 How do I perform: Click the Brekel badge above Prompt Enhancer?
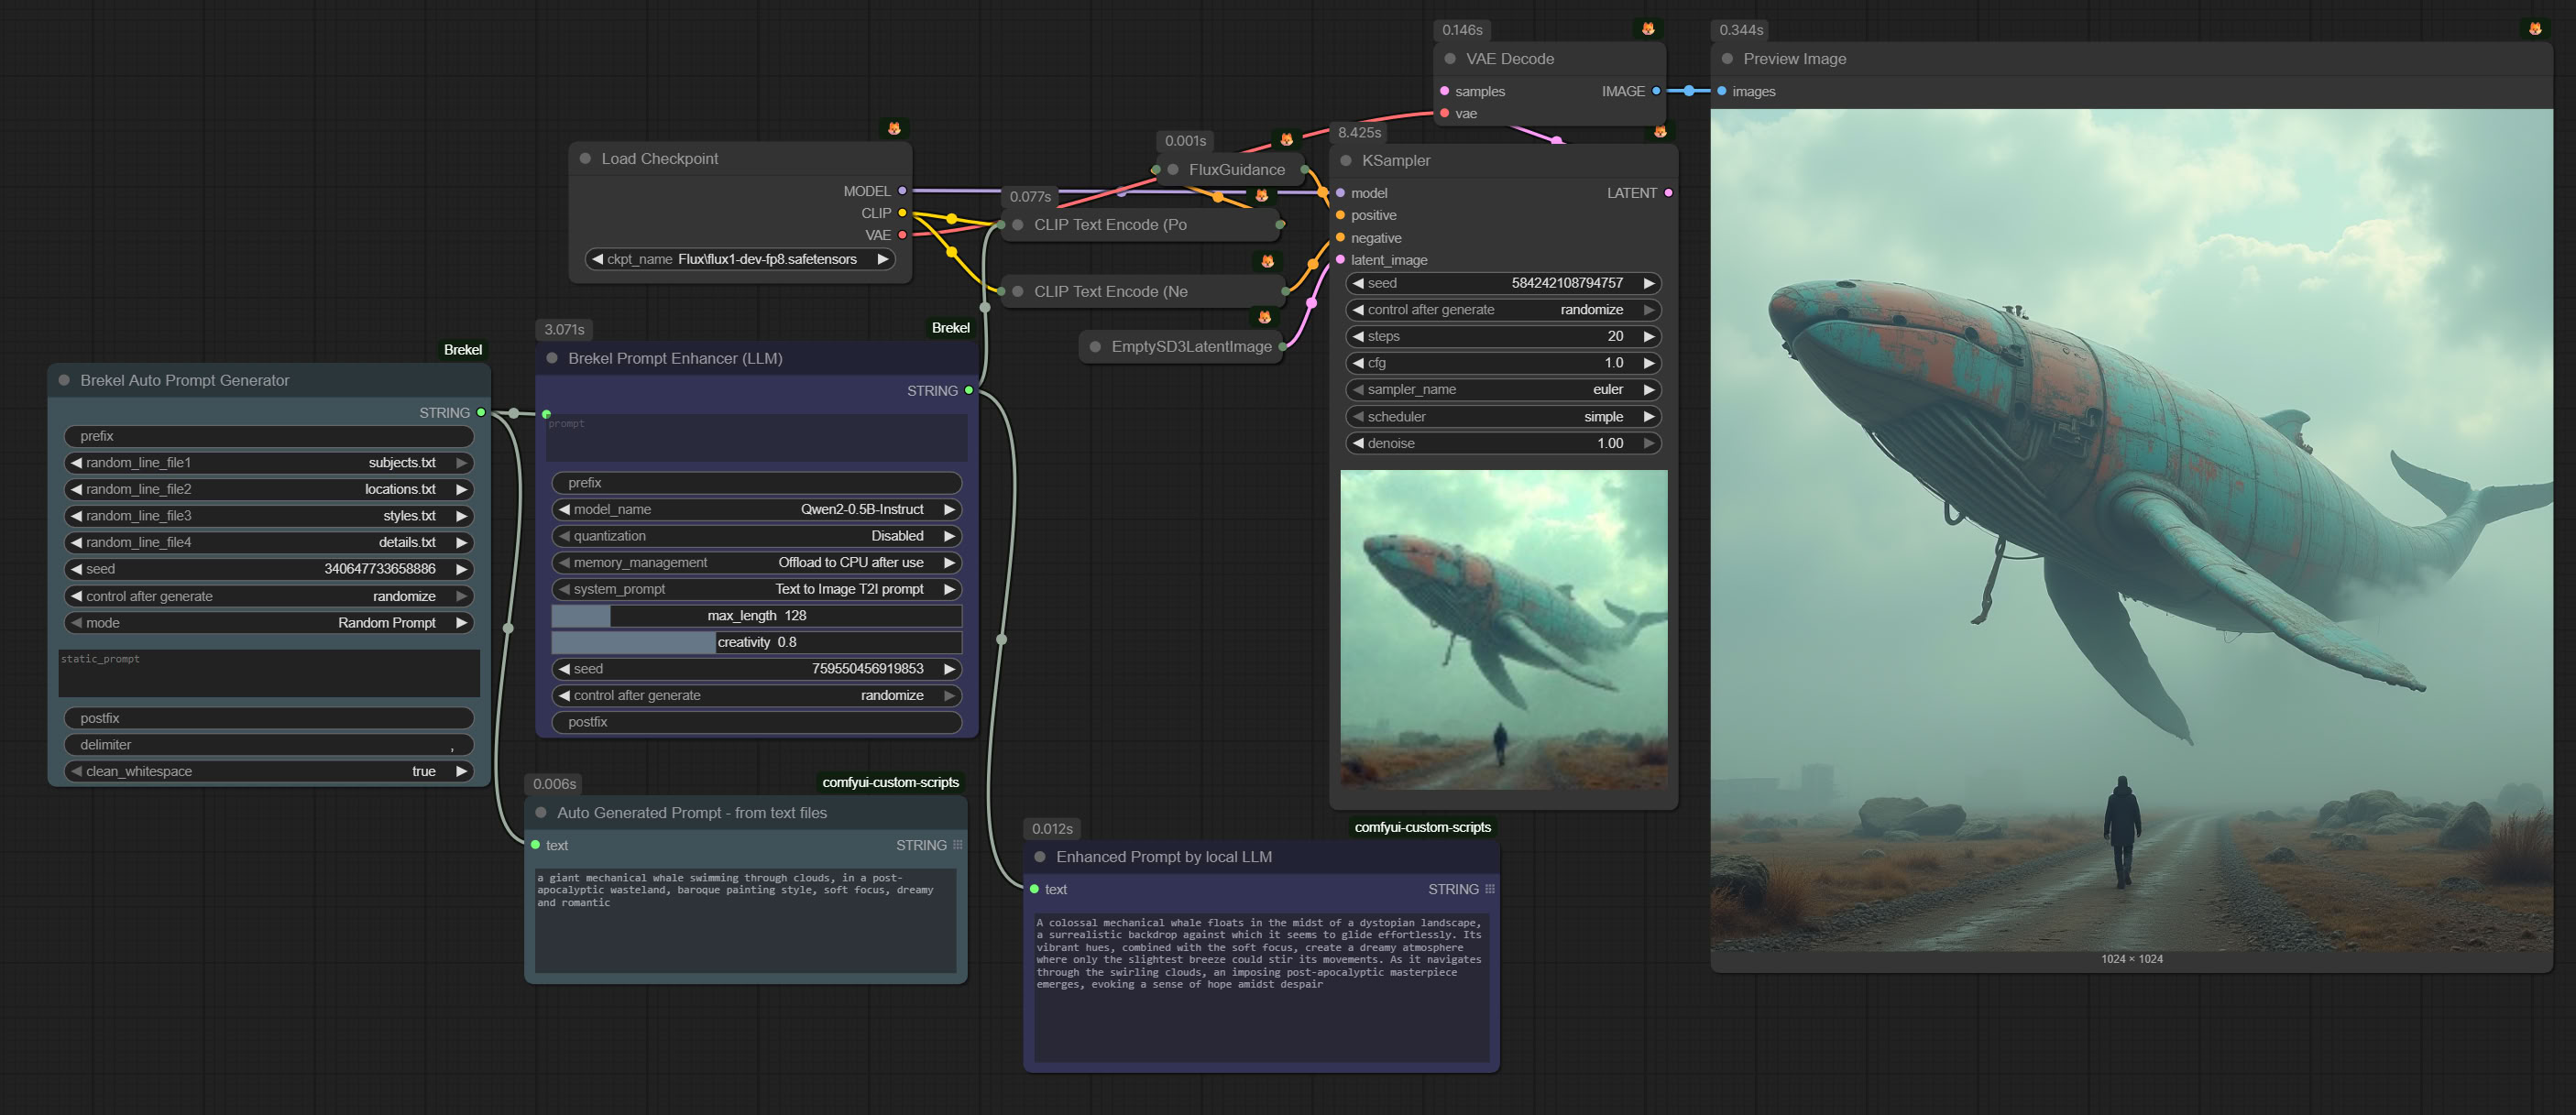[950, 328]
